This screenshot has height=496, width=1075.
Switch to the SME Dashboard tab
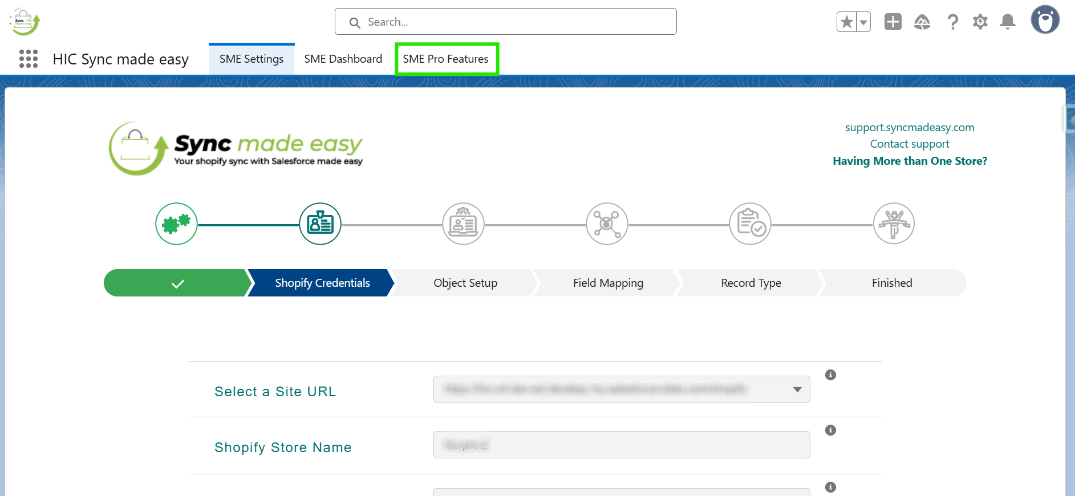coord(343,59)
